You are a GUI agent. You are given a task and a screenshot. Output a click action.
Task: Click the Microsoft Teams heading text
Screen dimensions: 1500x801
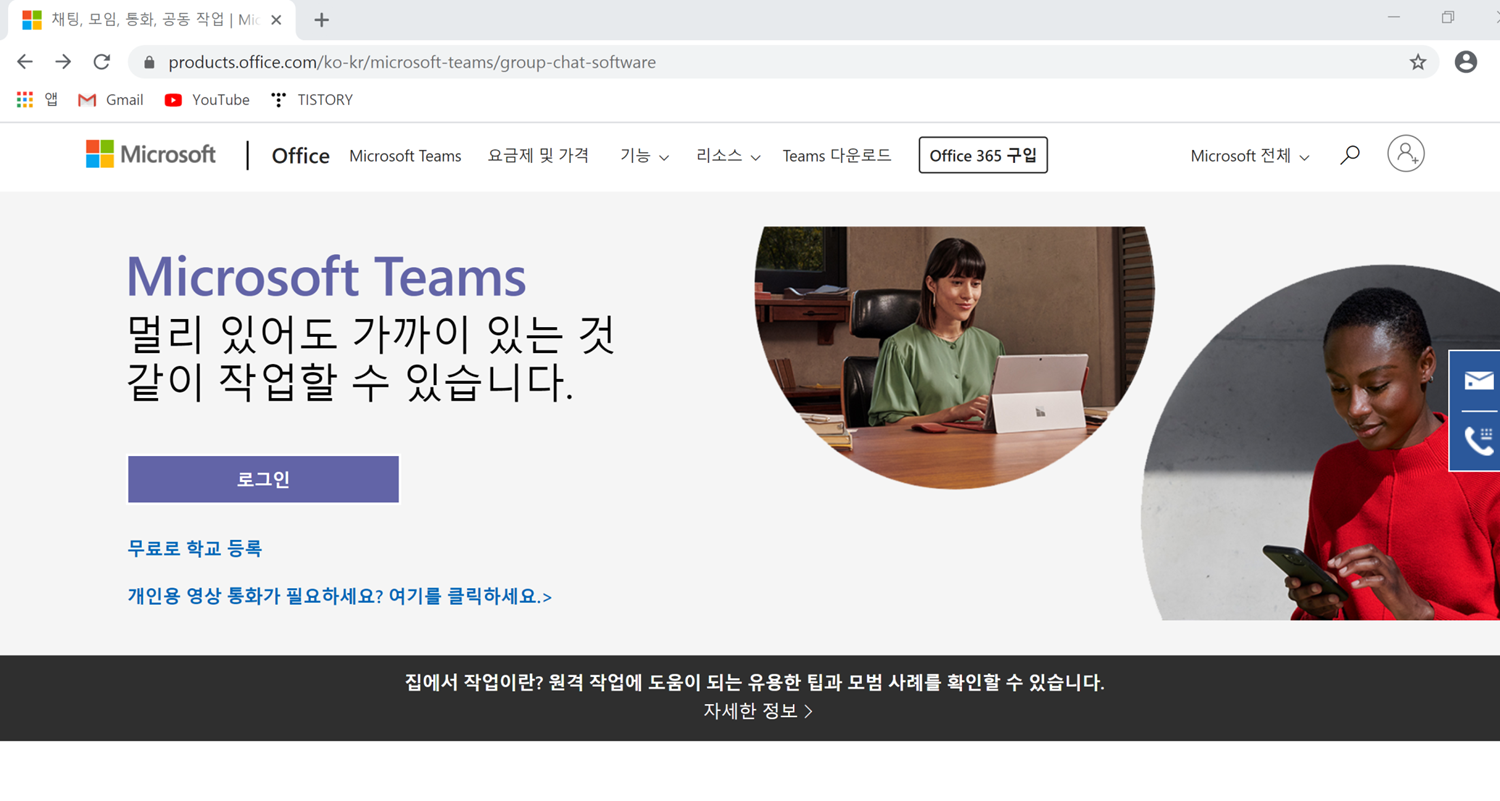[x=326, y=276]
